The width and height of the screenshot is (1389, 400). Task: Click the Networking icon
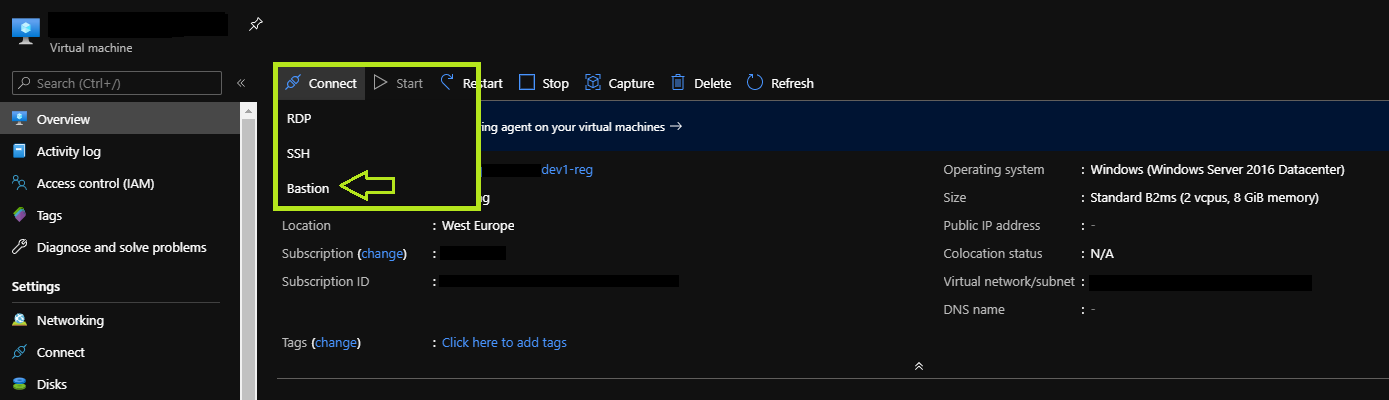[x=19, y=320]
